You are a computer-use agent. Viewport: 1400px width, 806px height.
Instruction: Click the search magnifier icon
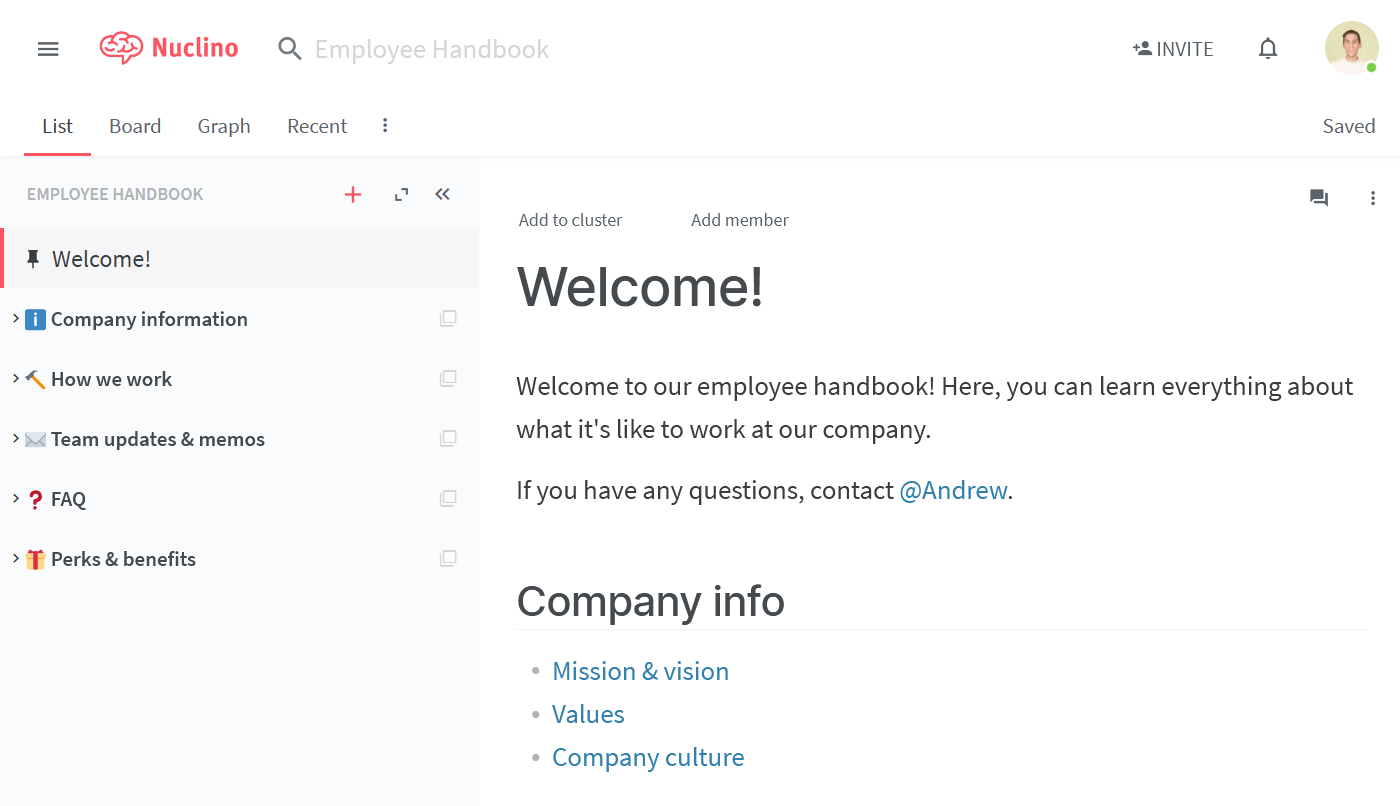[x=290, y=49]
